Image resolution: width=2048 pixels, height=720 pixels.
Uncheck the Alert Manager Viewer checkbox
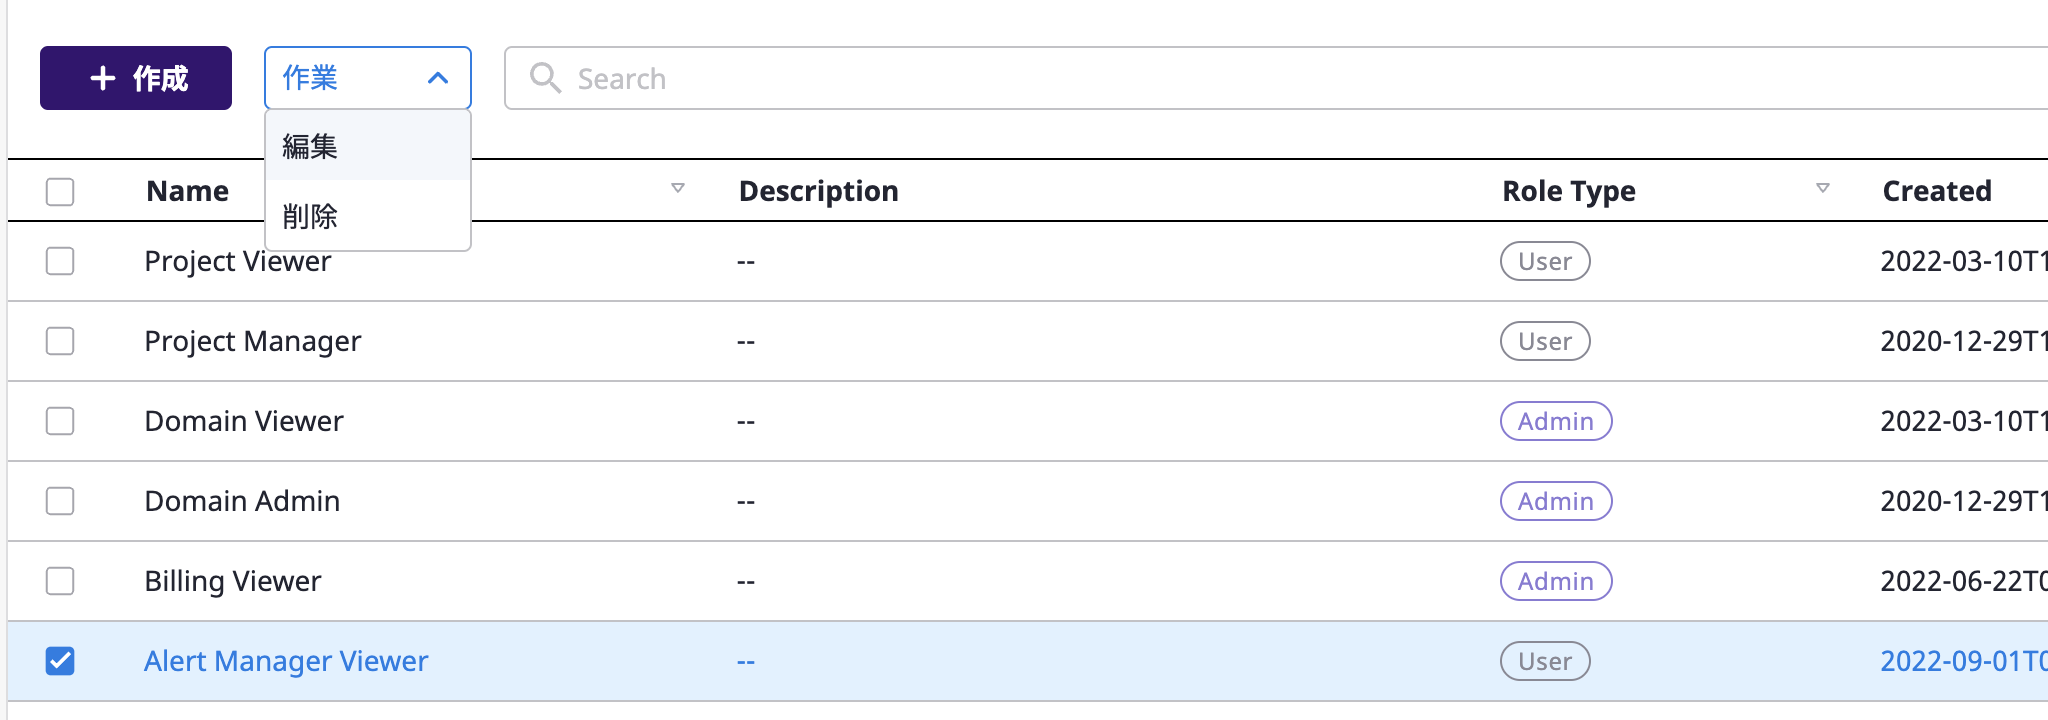point(60,661)
